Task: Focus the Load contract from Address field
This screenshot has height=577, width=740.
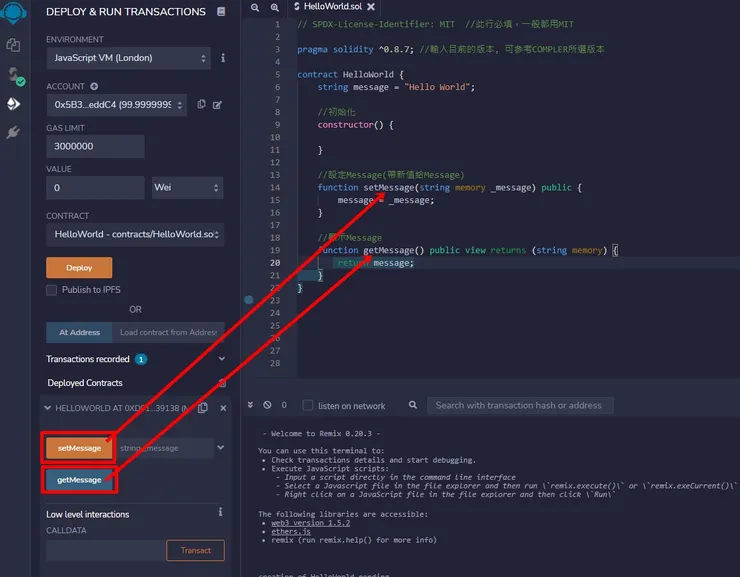Action: (x=168, y=333)
